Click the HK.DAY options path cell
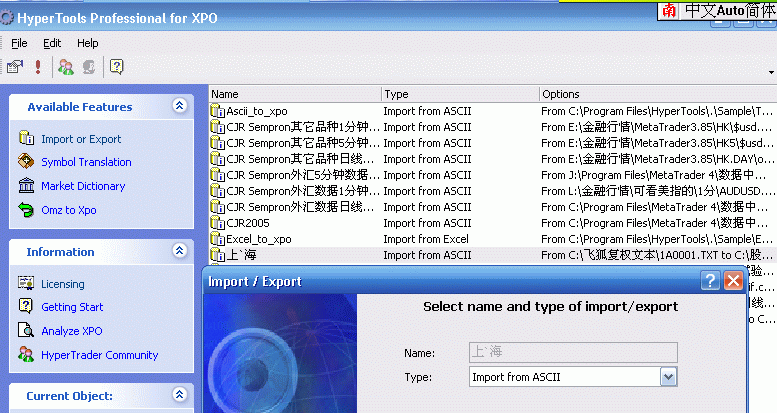The image size is (777, 413). 658,159
